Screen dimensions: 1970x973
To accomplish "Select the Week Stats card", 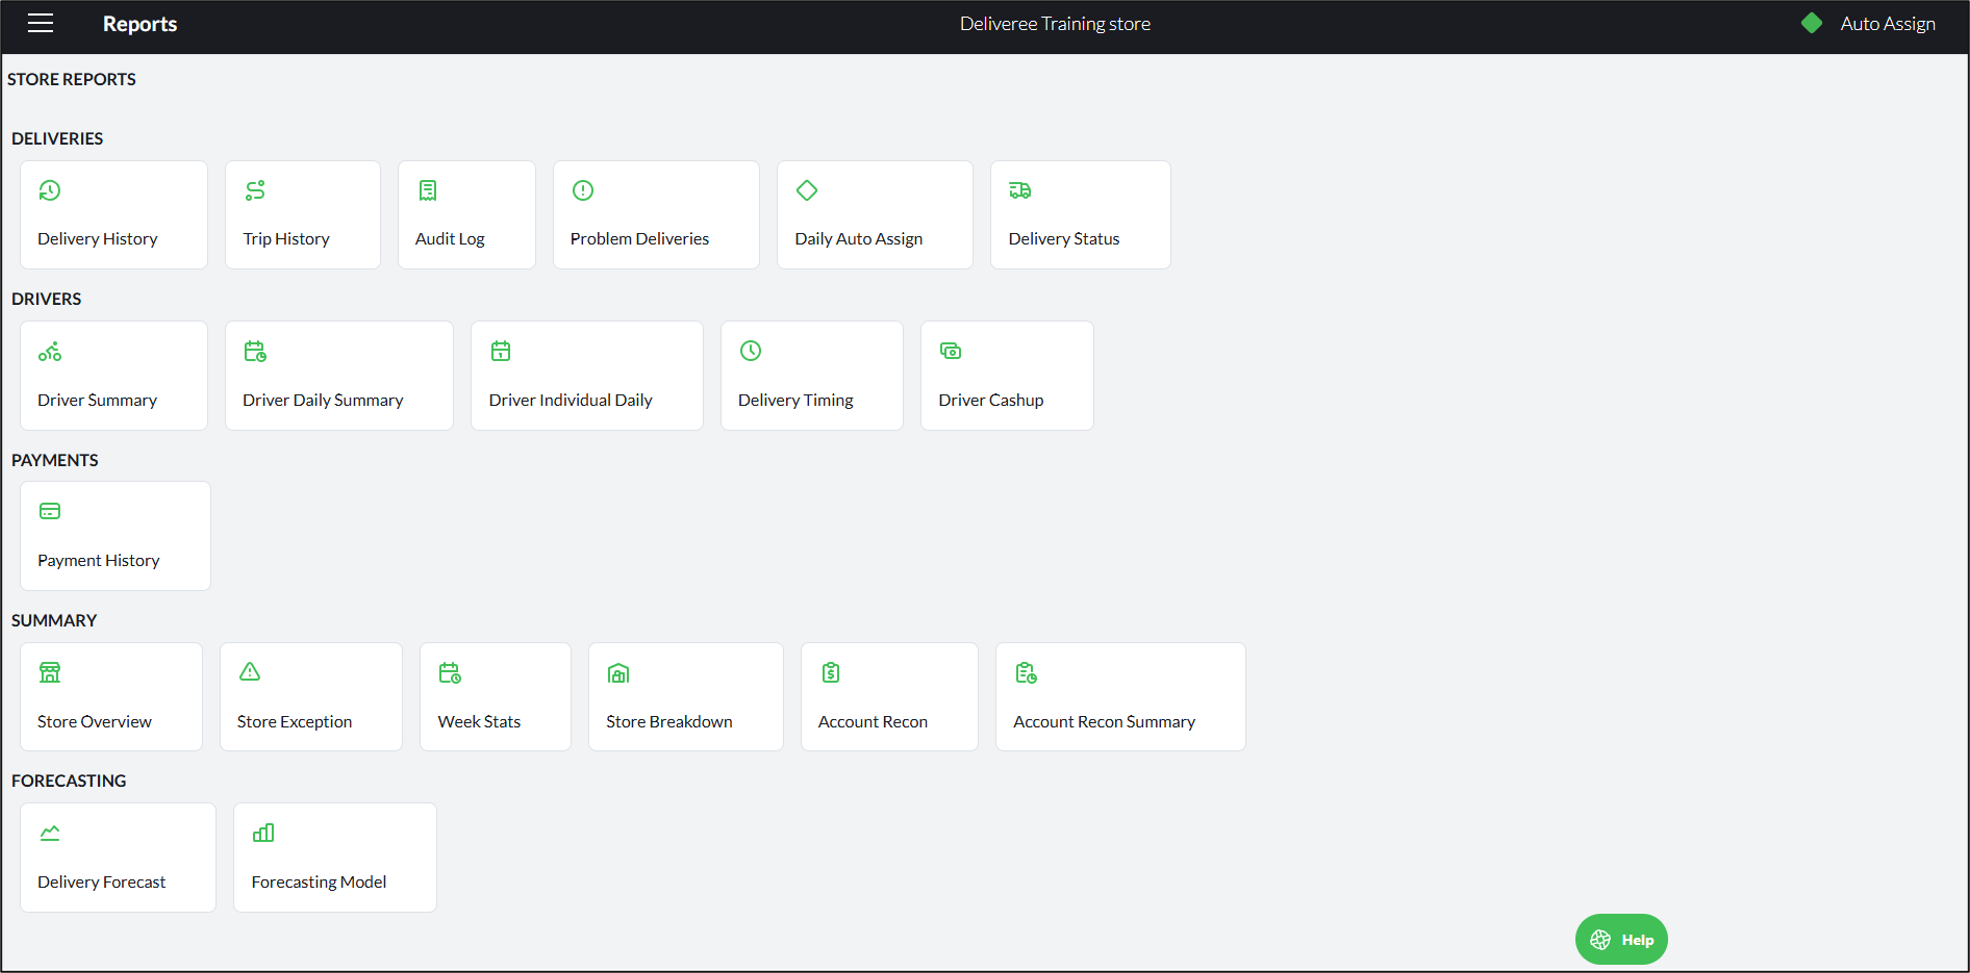I will [x=496, y=697].
